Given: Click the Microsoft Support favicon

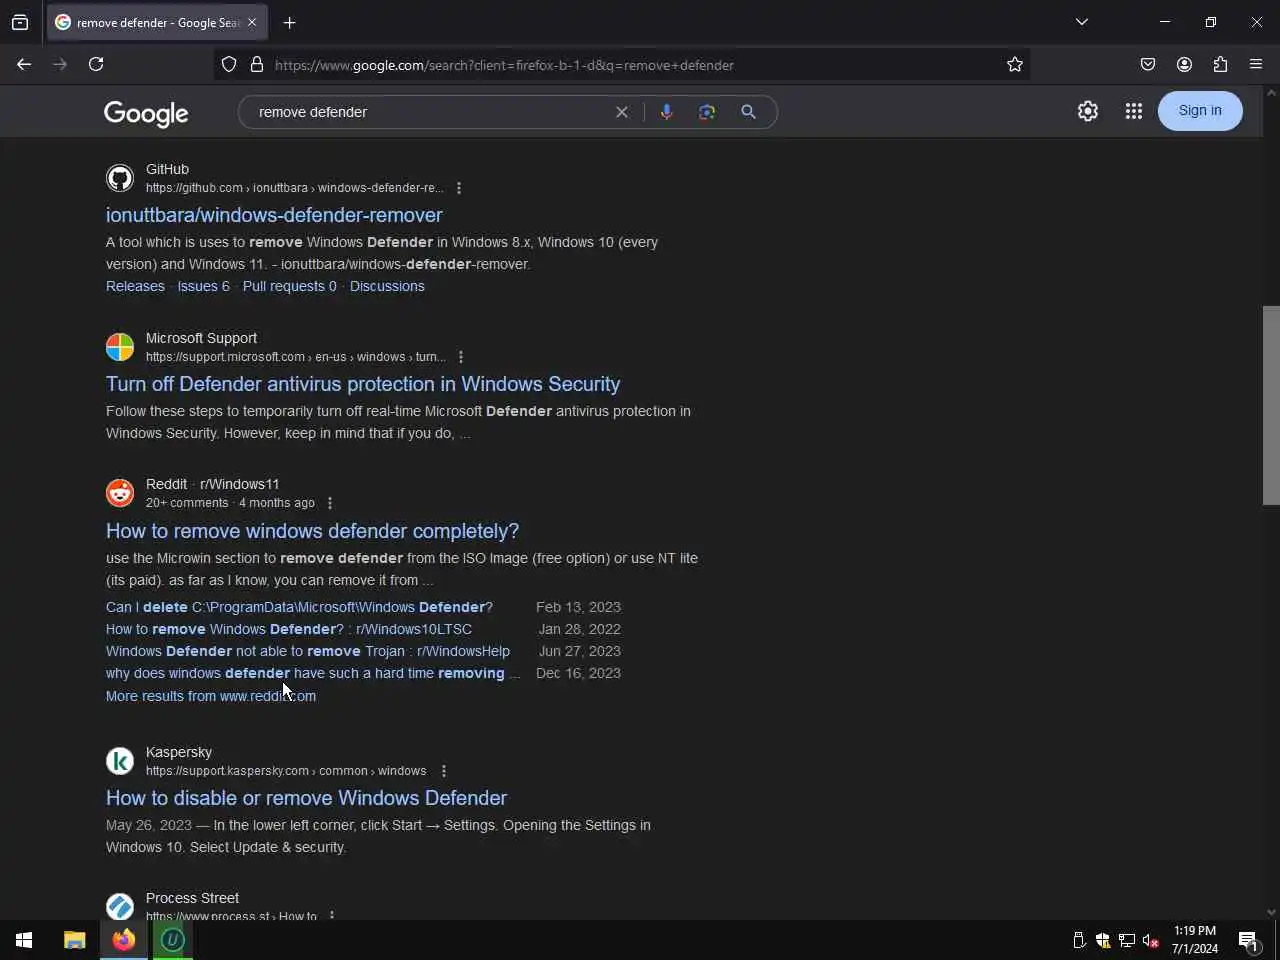Looking at the screenshot, I should [x=120, y=347].
